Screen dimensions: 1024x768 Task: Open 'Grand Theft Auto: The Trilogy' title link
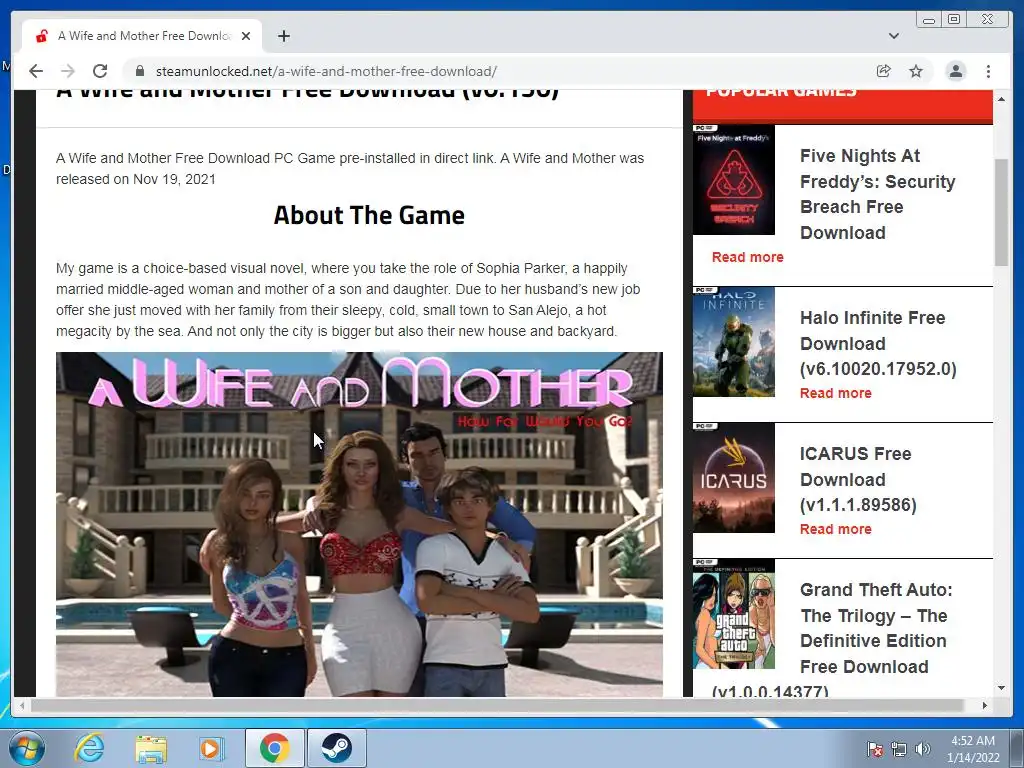tap(876, 628)
